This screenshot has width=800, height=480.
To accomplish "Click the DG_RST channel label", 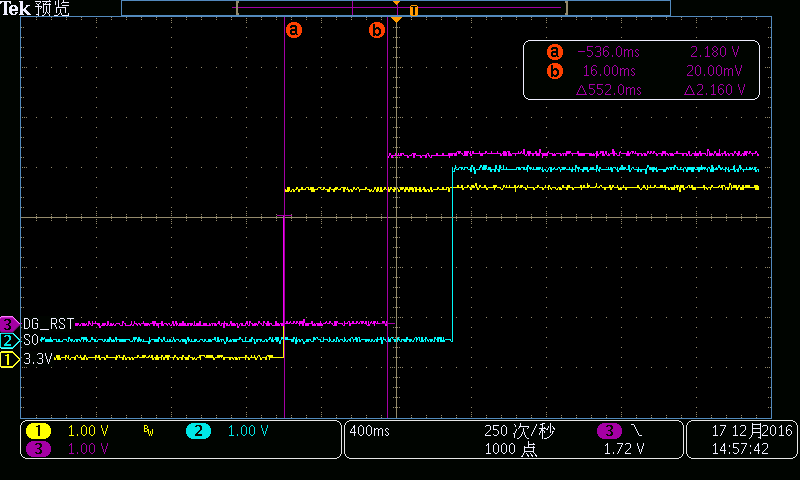I will coord(48,324).
